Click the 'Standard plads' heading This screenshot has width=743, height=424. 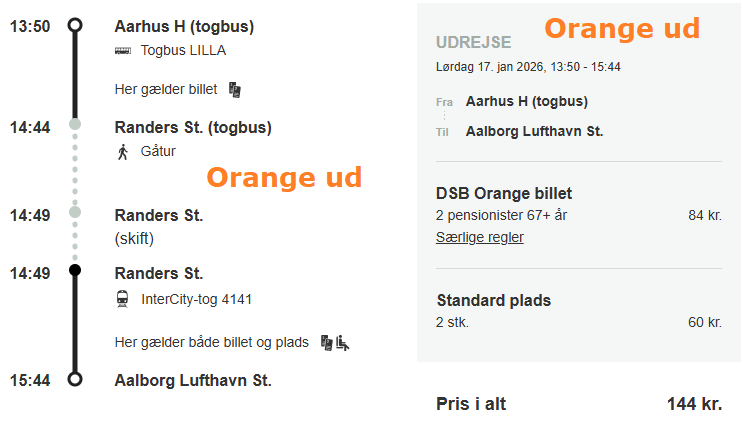coord(494,300)
